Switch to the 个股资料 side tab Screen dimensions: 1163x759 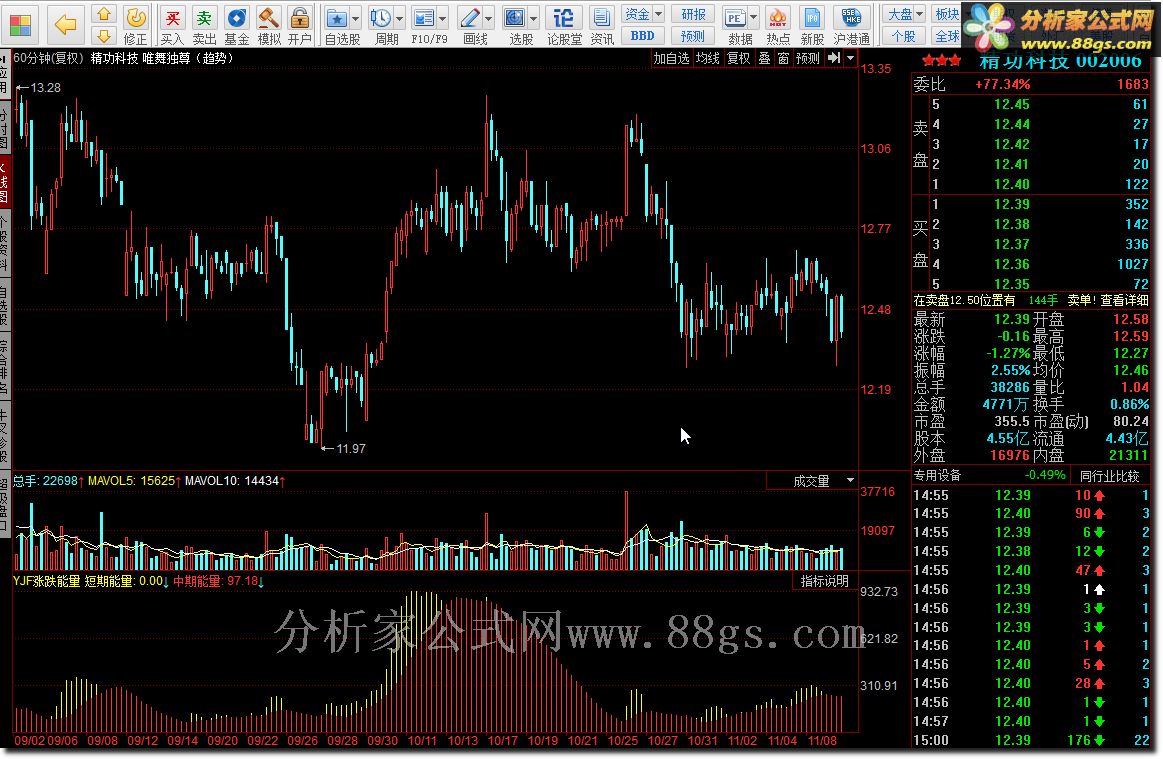click(x=4, y=243)
